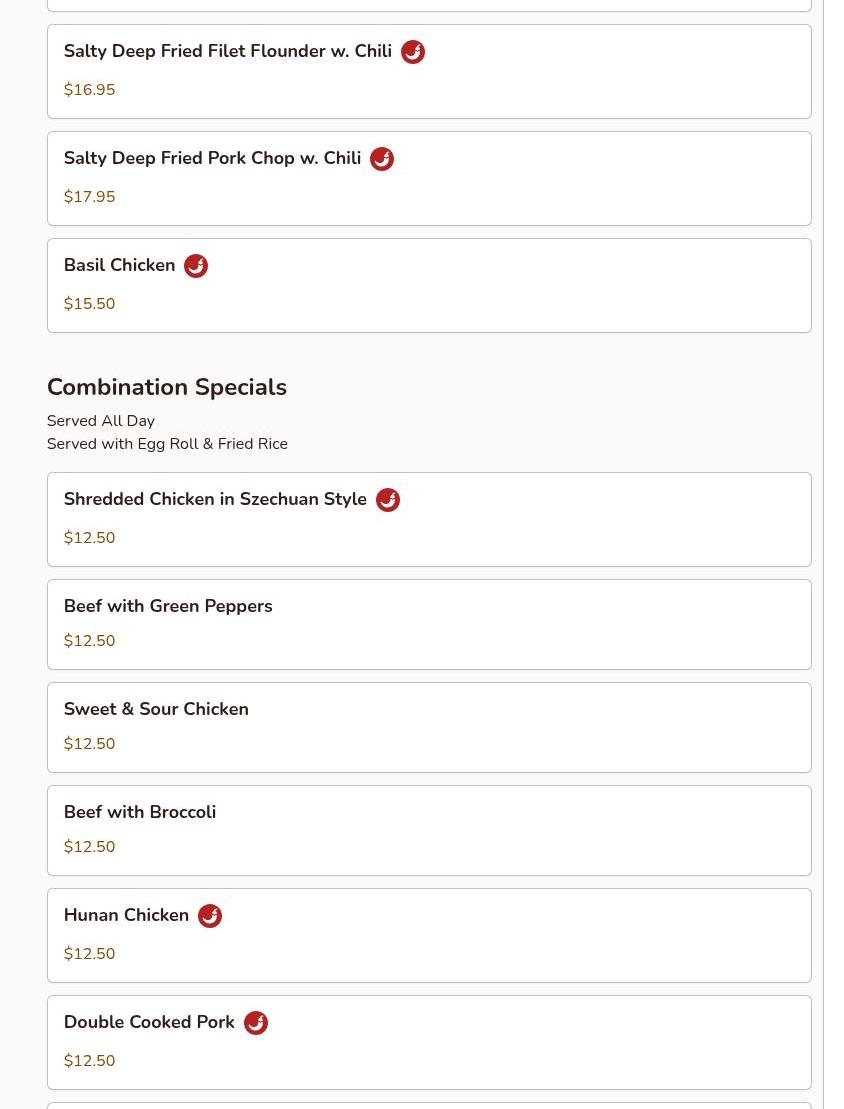Select Beef with Green Peppers combination
844x1109 pixels.
point(168,607)
